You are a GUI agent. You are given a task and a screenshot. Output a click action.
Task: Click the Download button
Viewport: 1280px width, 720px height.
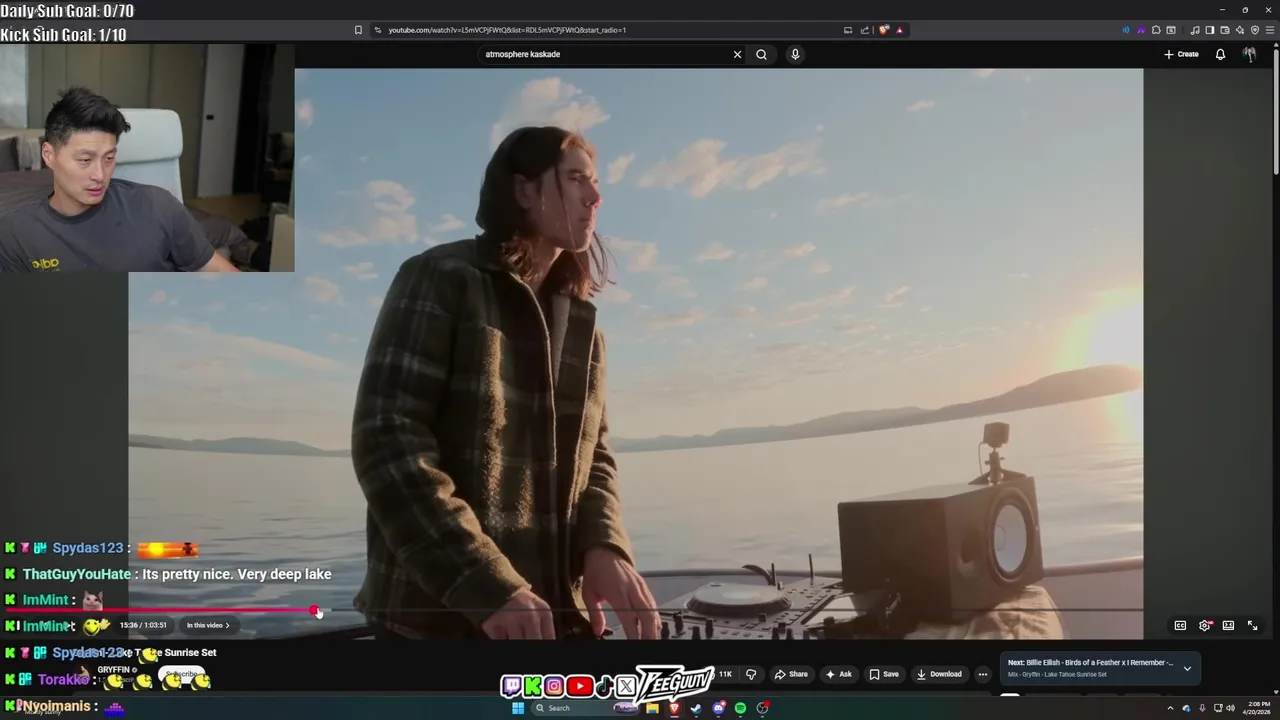pyautogui.click(x=939, y=674)
